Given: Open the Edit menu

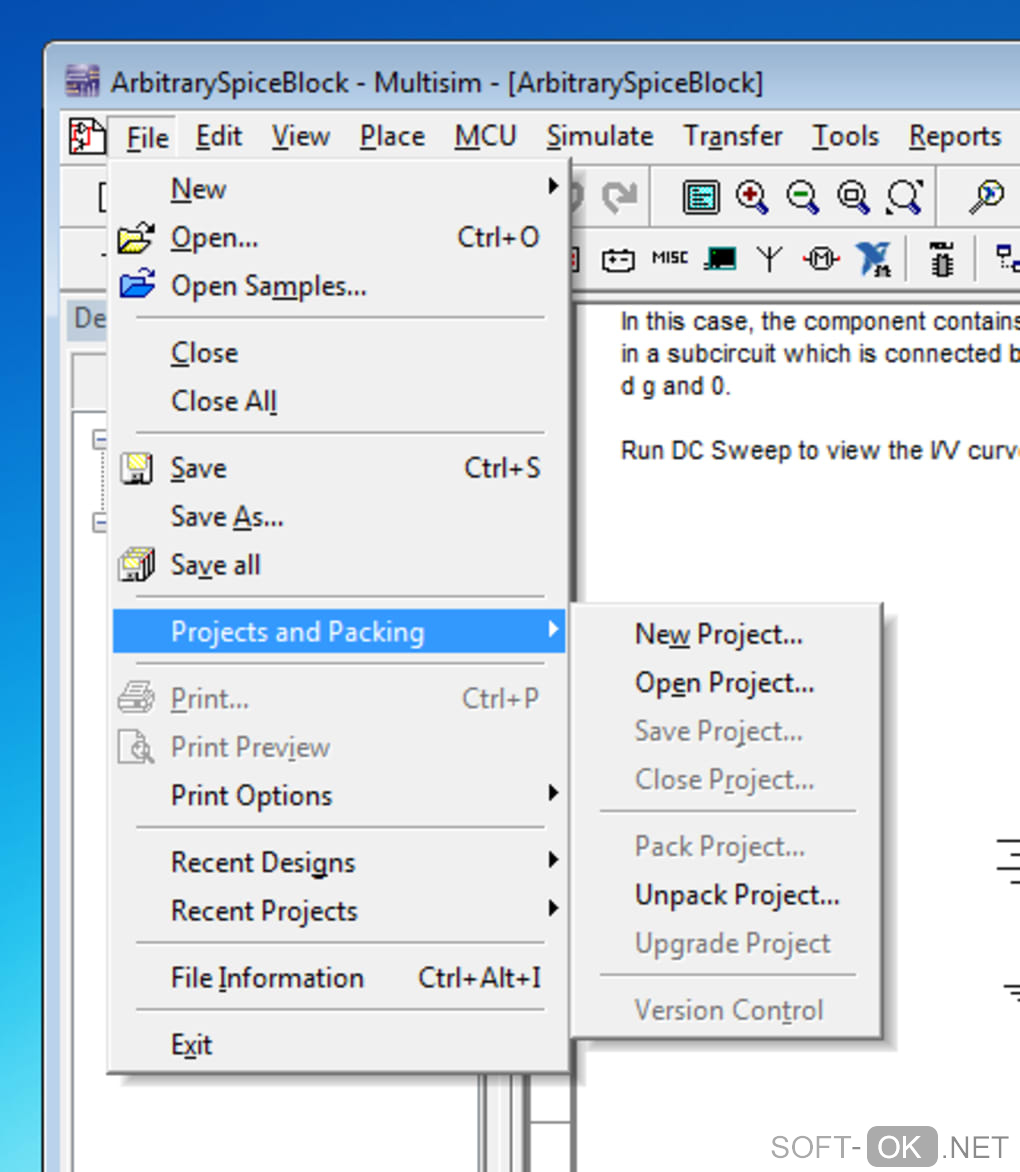Looking at the screenshot, I should 219,136.
